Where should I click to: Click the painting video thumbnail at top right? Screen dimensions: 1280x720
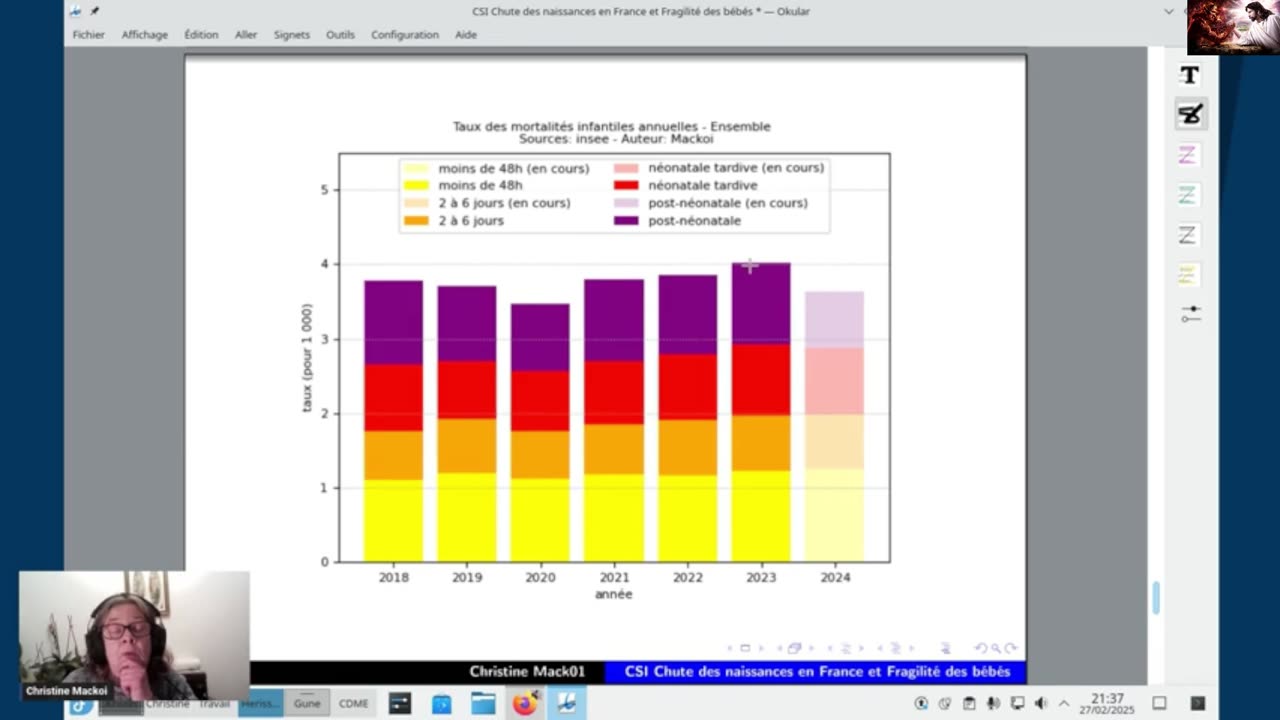pyautogui.click(x=1233, y=27)
